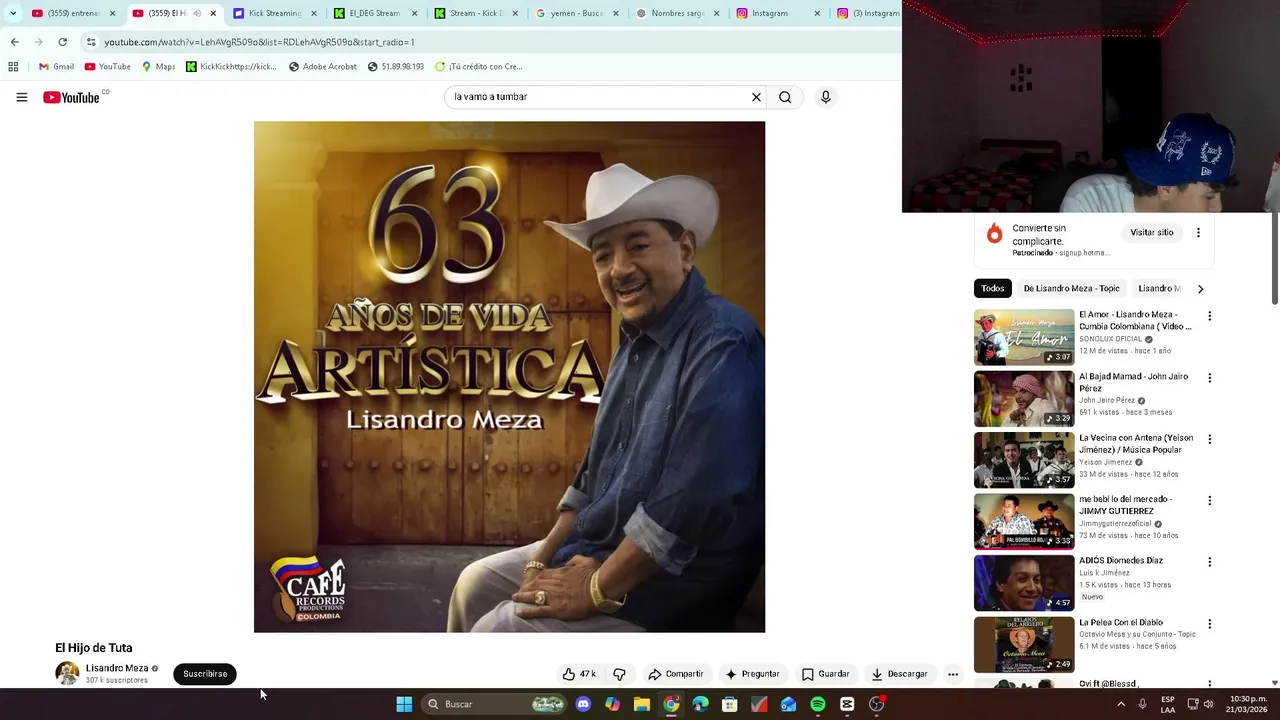The height and width of the screenshot is (720, 1280).
Task: Clear the search box text
Action: 756,97
